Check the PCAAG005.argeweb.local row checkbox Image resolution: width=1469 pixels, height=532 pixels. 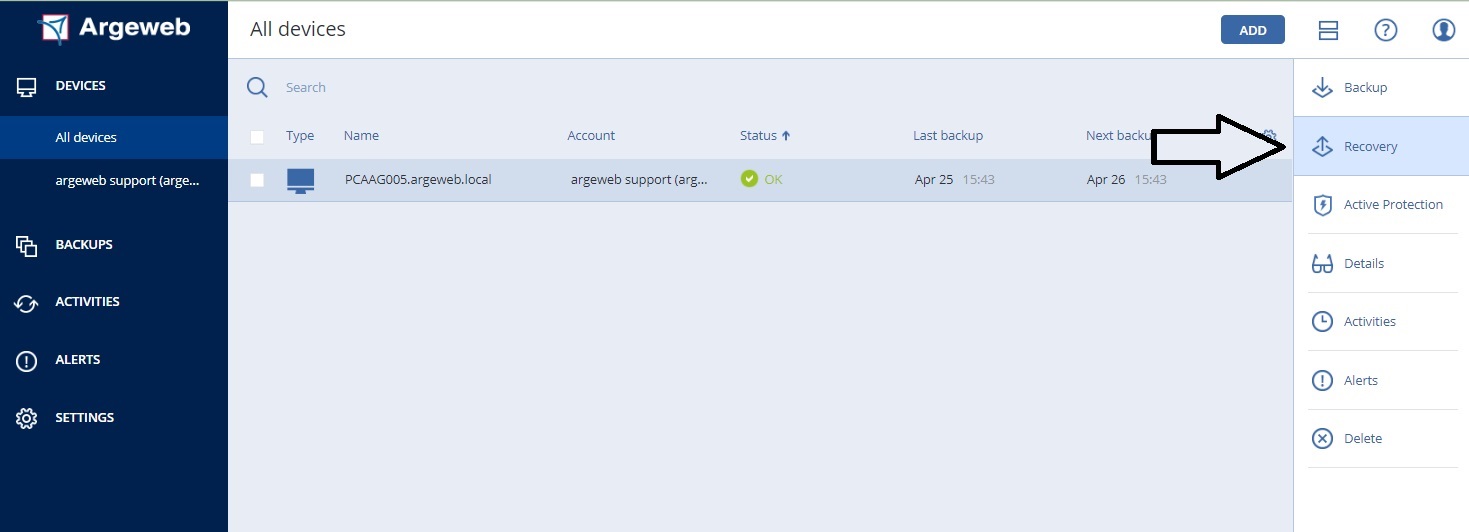click(x=257, y=180)
